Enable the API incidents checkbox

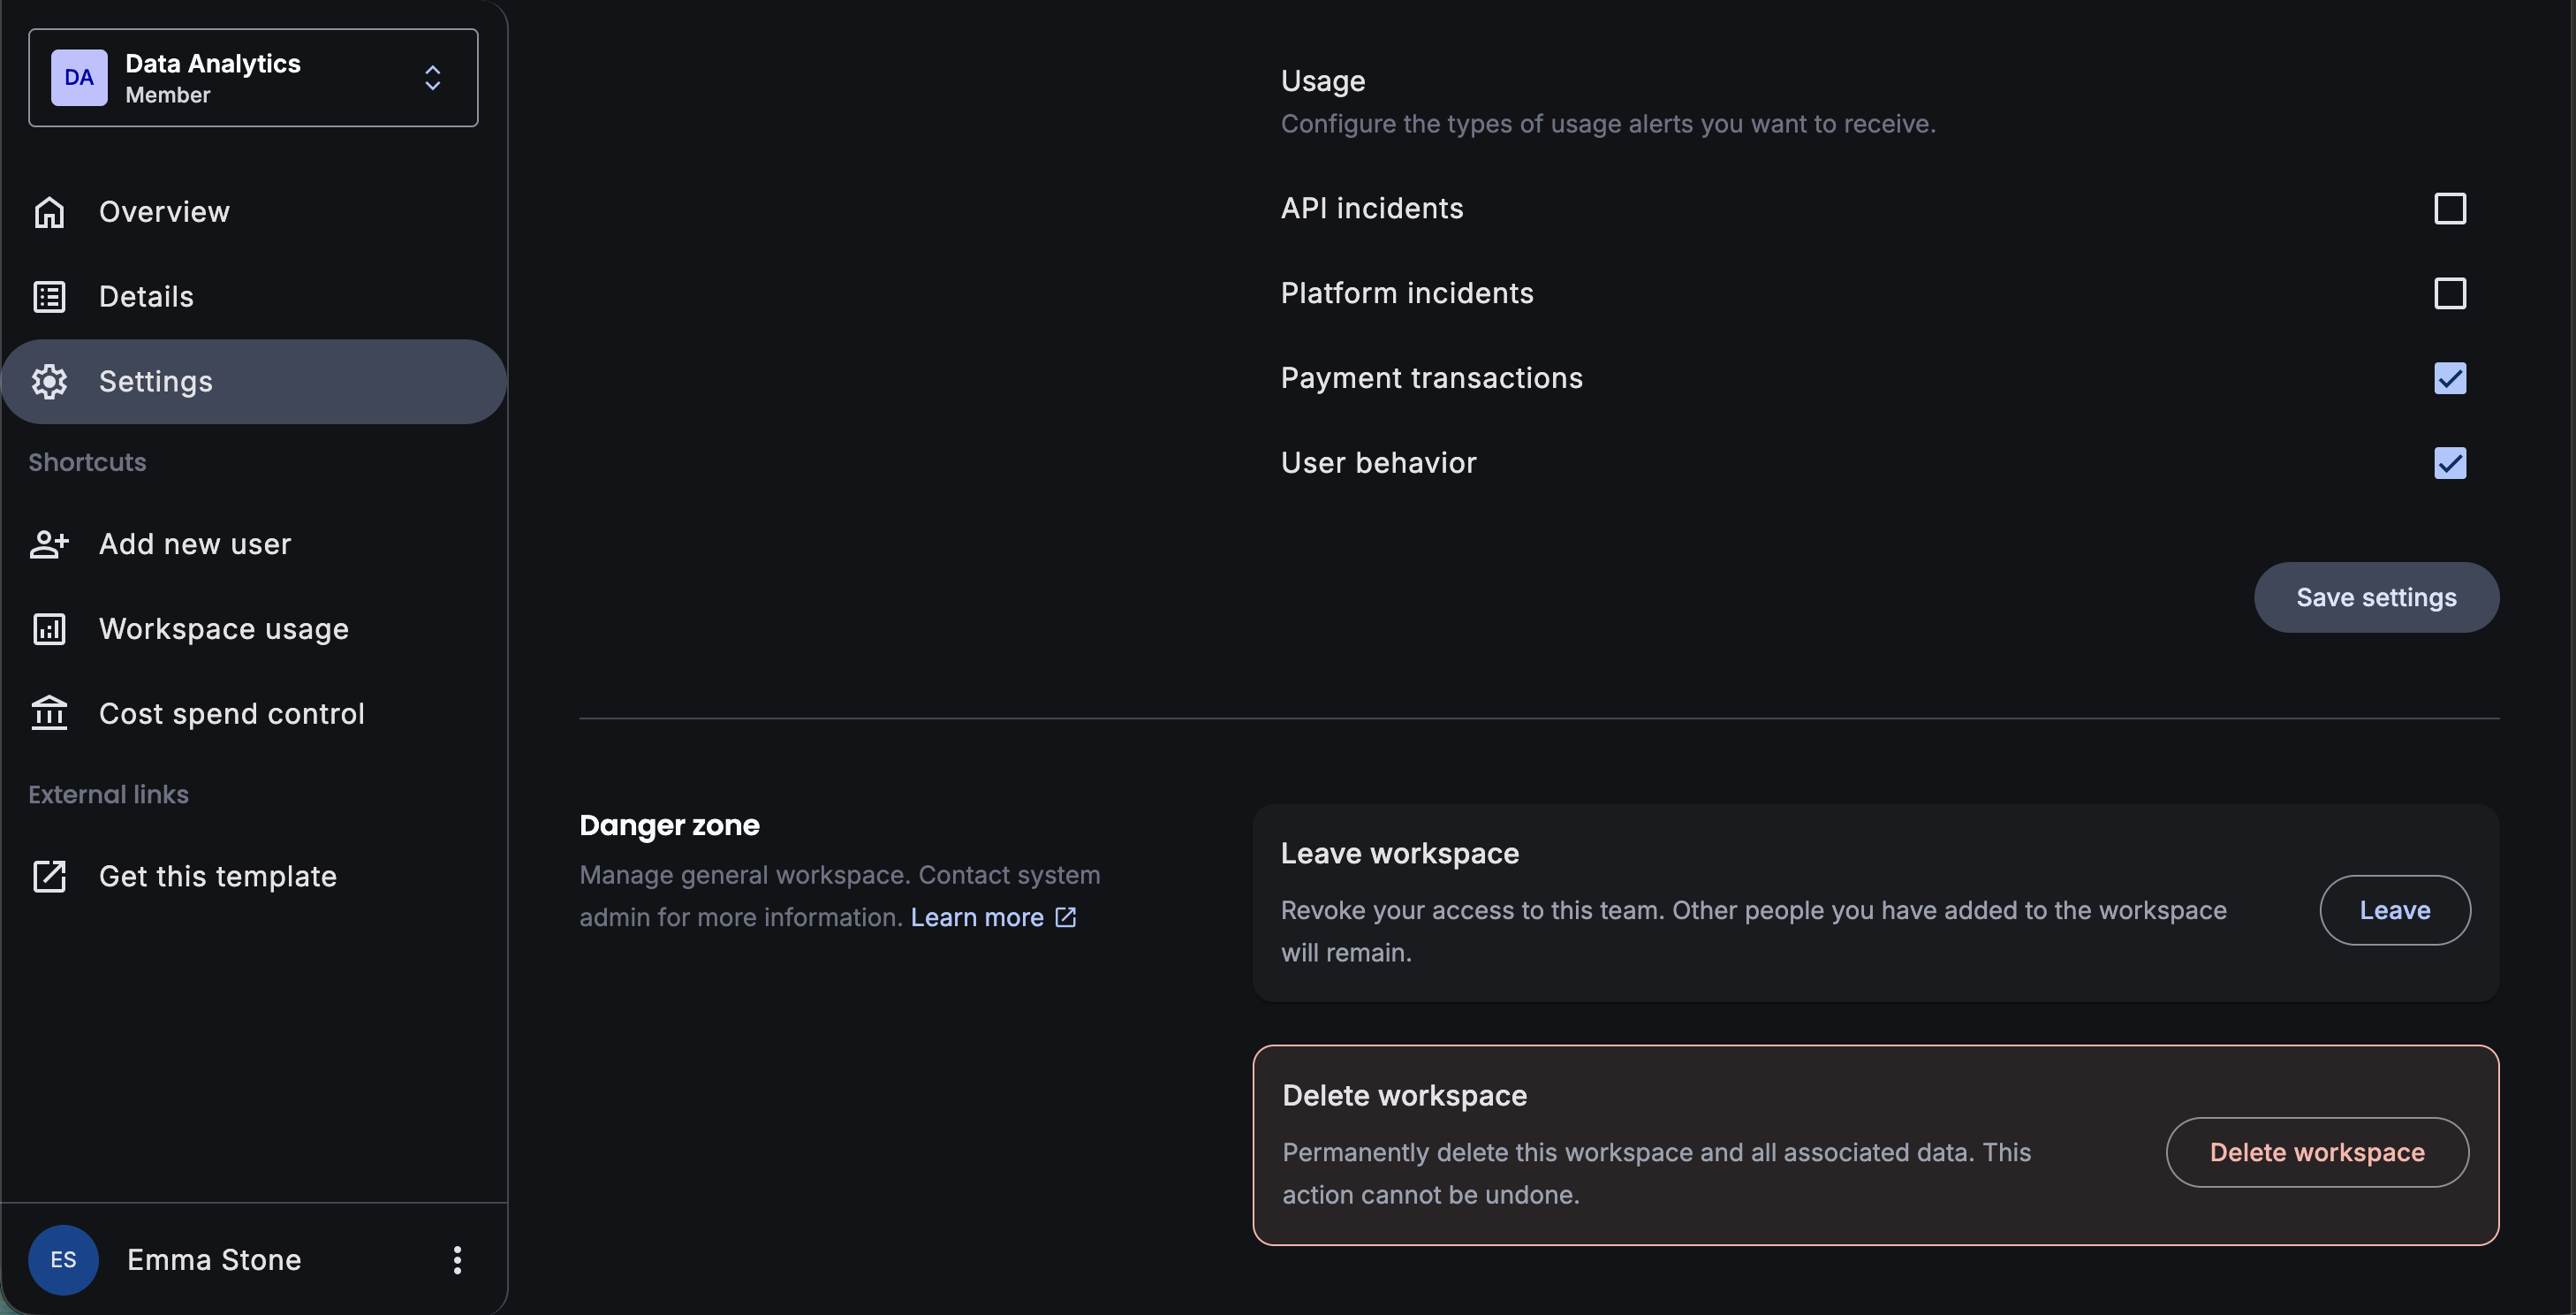(x=2449, y=209)
